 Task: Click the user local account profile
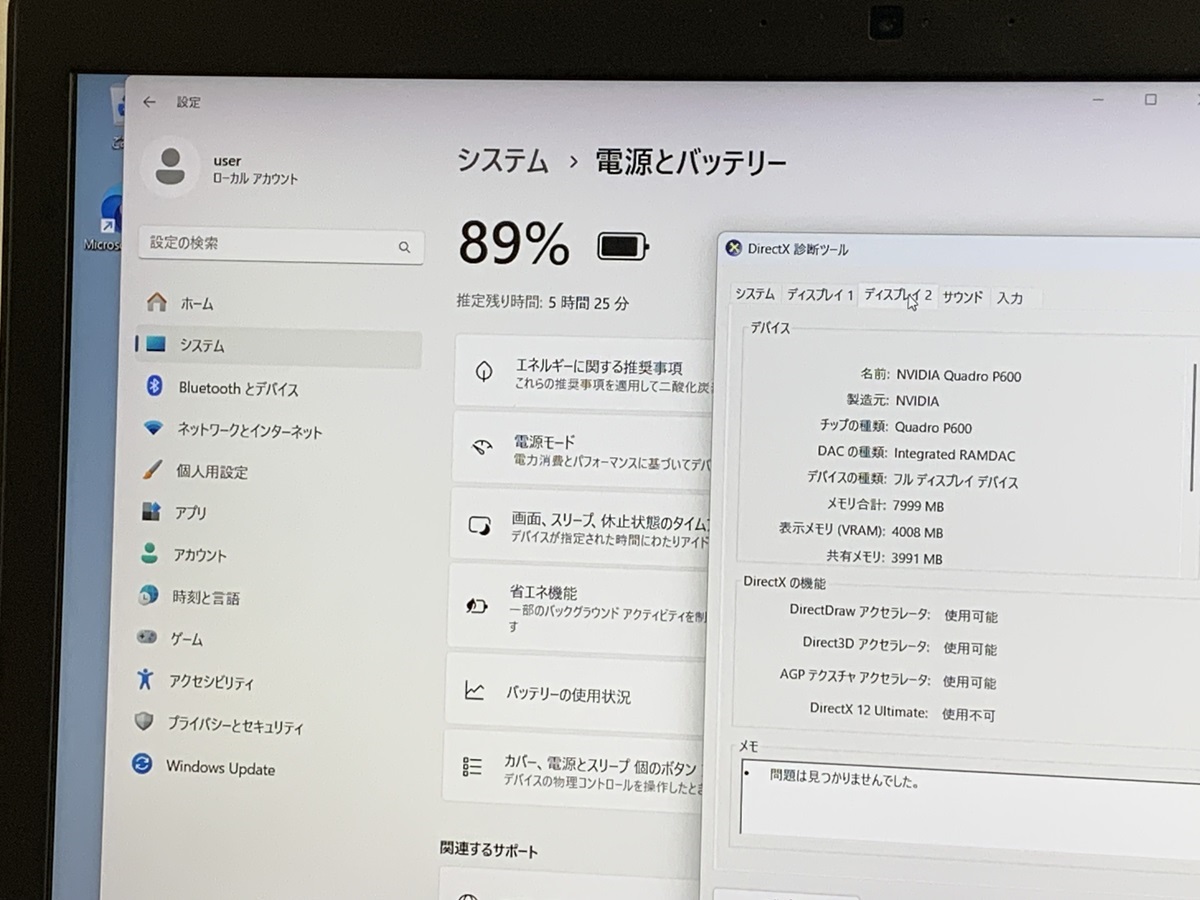point(228,169)
